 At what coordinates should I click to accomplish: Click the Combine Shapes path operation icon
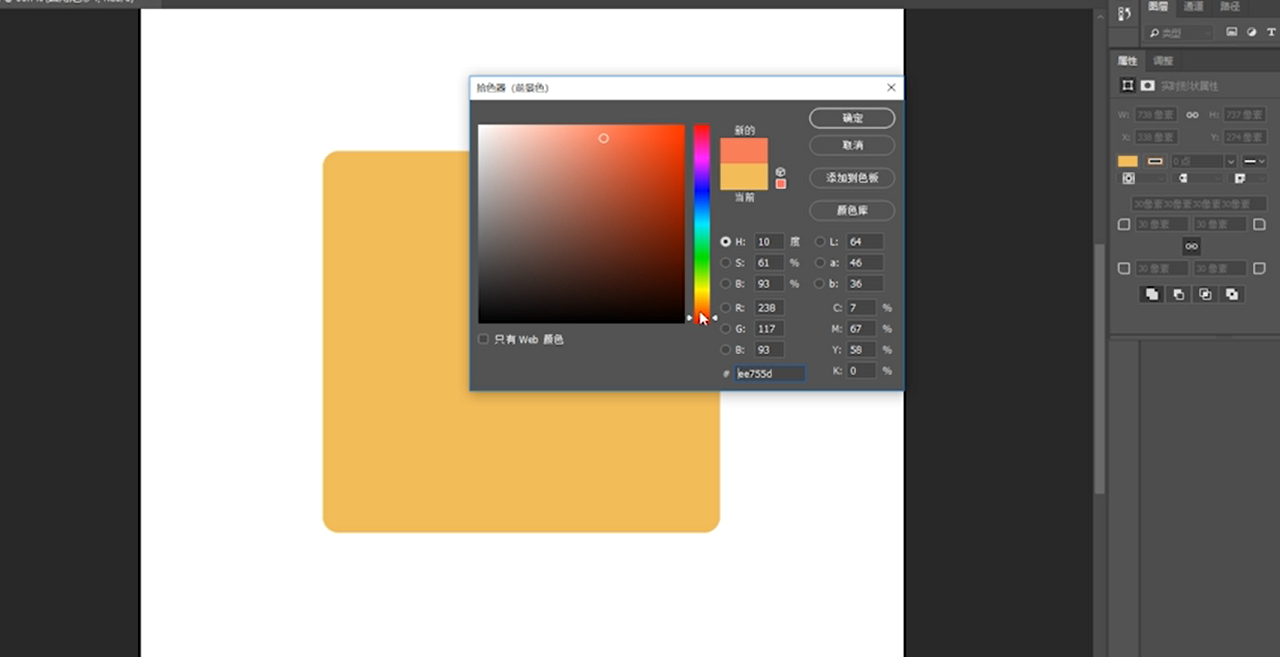[1152, 294]
